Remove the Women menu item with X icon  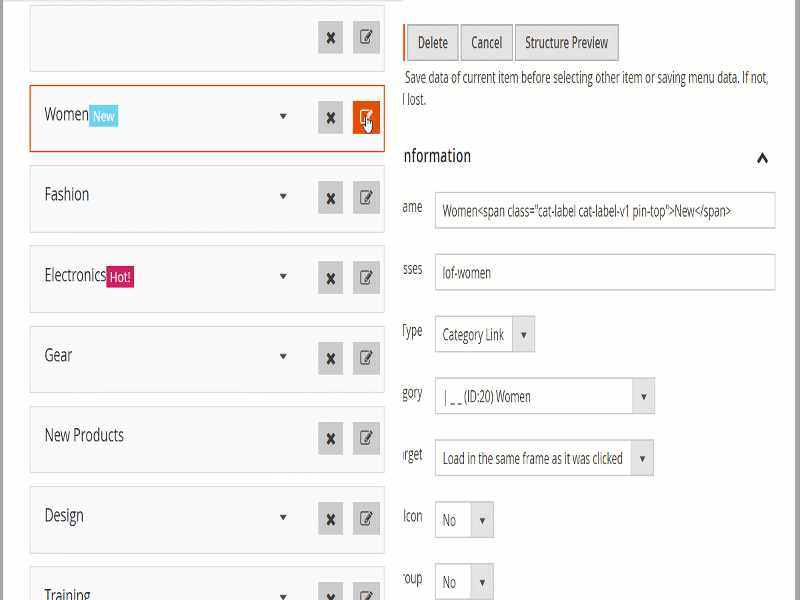tap(330, 117)
